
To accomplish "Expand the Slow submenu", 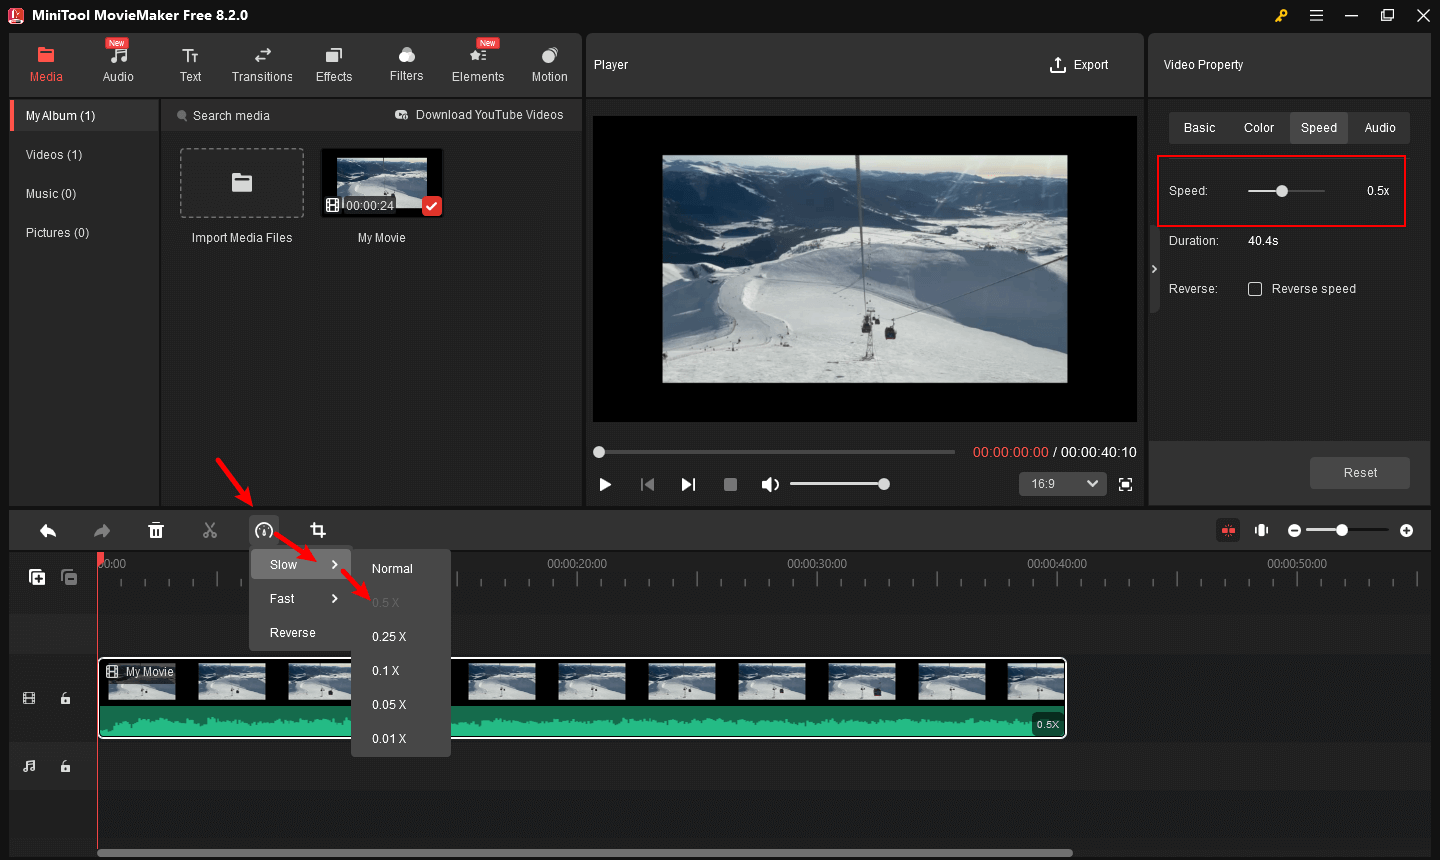I will (x=301, y=565).
